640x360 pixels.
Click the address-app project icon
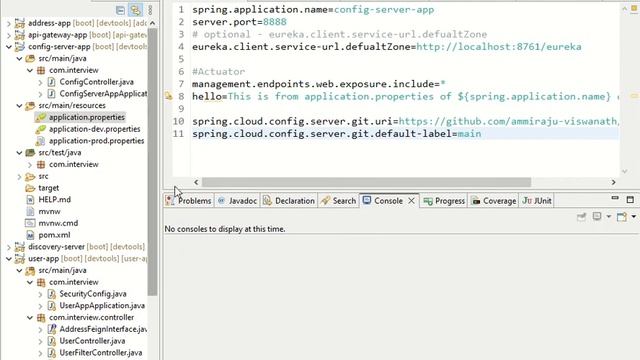click(20, 23)
